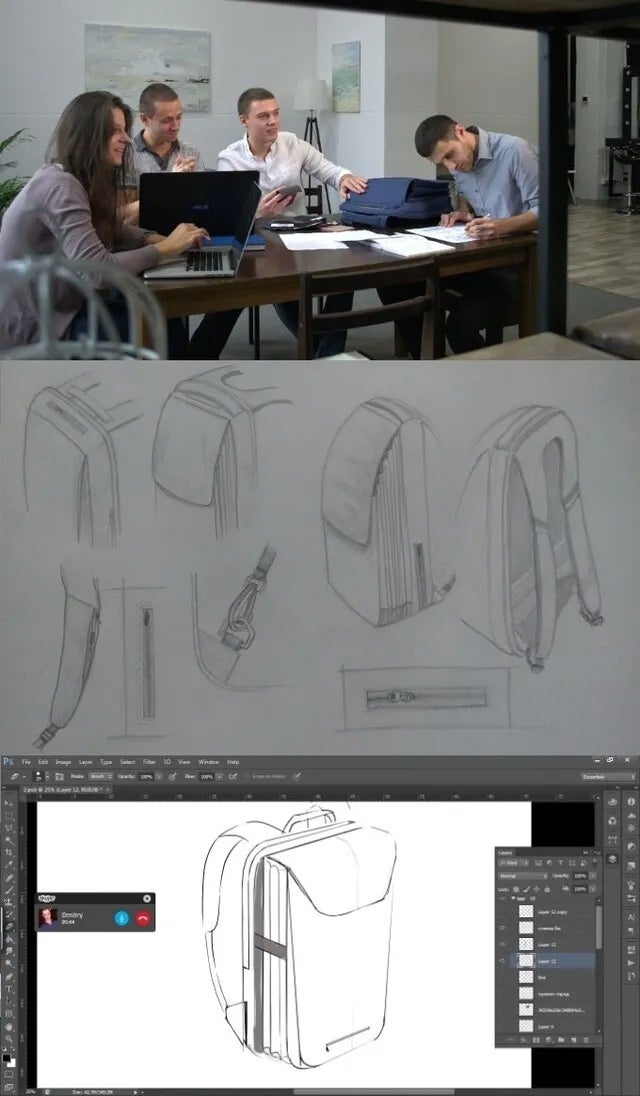The image size is (640, 1096).
Task: Toggle visibility of Layer 12 copy
Action: point(502,911)
